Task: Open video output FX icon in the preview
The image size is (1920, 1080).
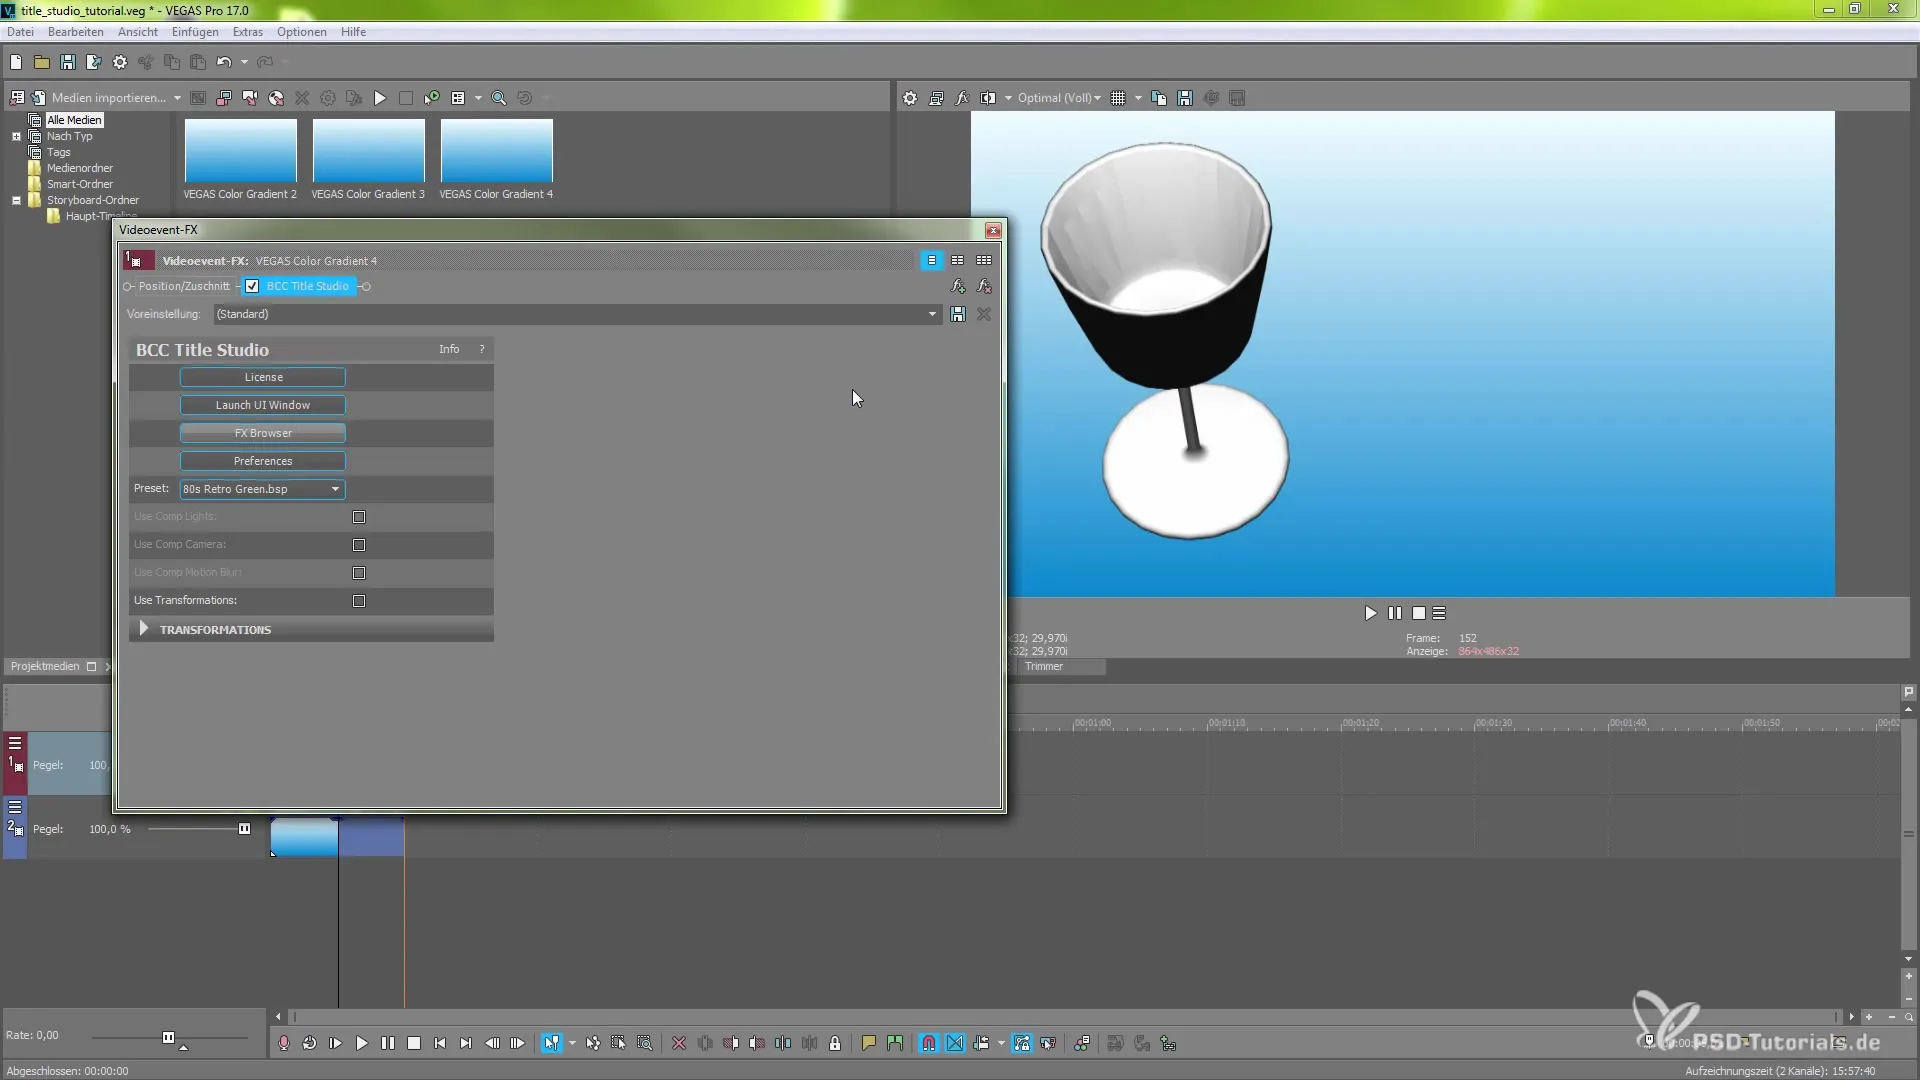Action: point(962,98)
